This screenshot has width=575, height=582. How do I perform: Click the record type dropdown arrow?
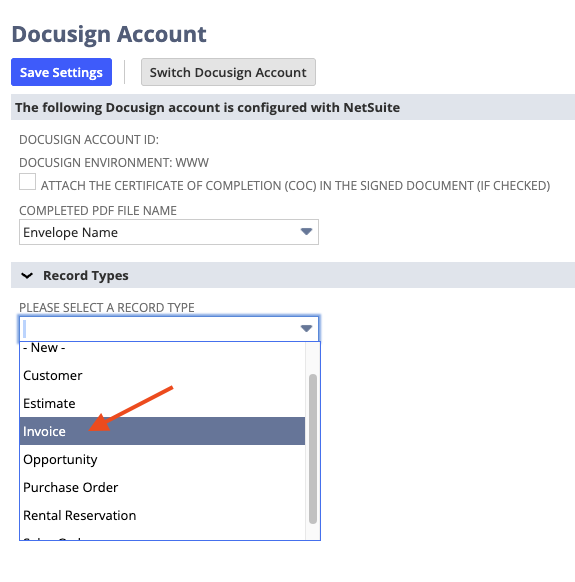pos(306,328)
